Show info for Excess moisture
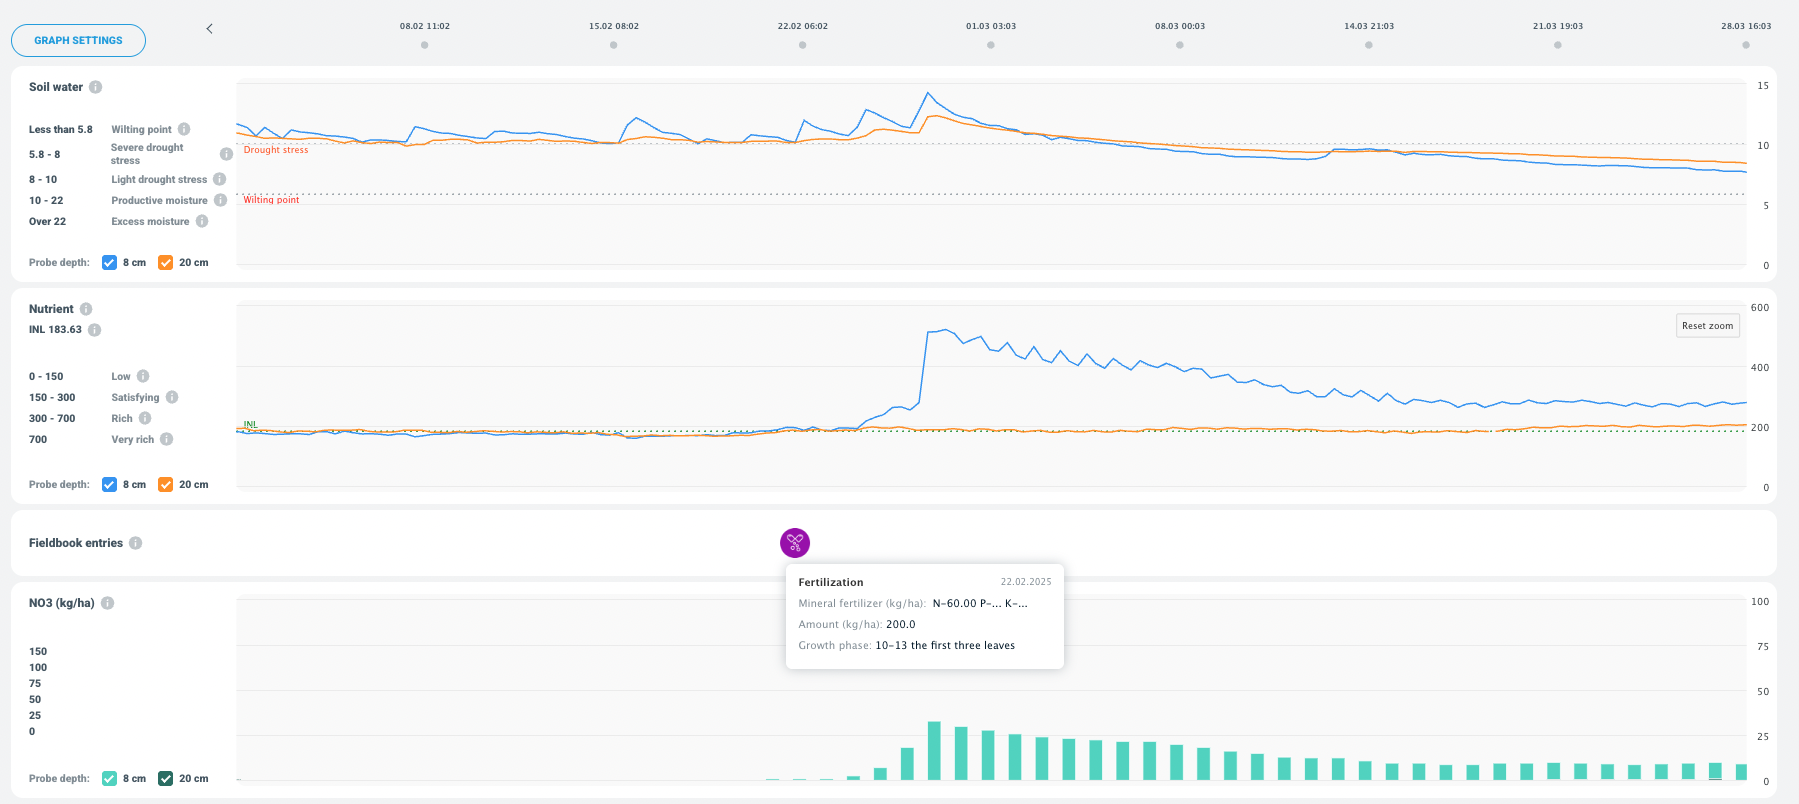This screenshot has width=1799, height=804. pos(202,221)
